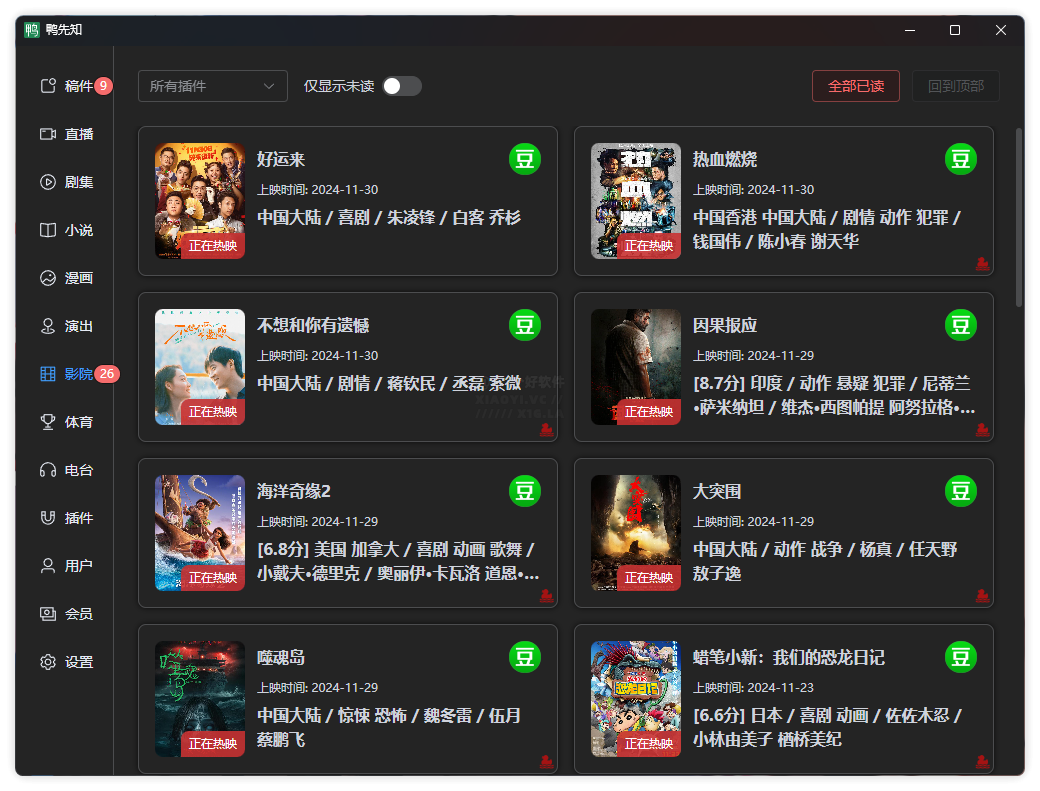Click the 大突围 title text
This screenshot has width=1040, height=791.
pyautogui.click(x=717, y=491)
